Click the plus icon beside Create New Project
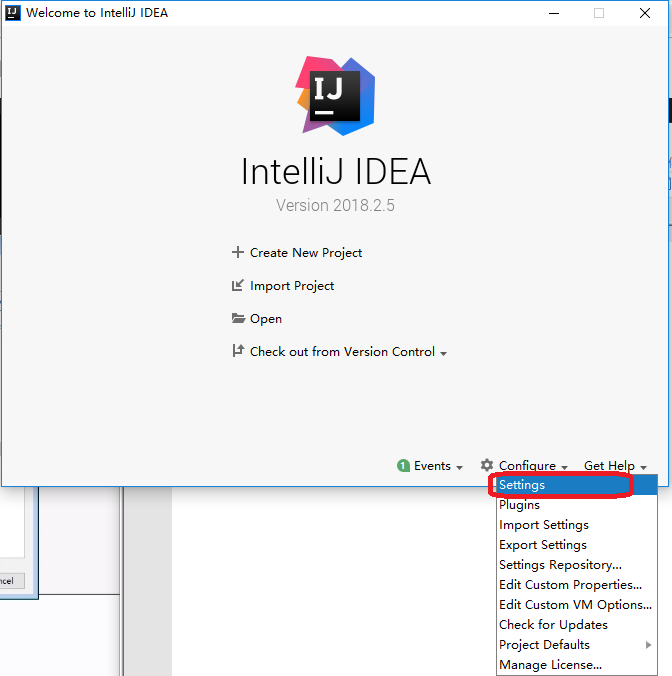This screenshot has width=672, height=676. (x=238, y=252)
